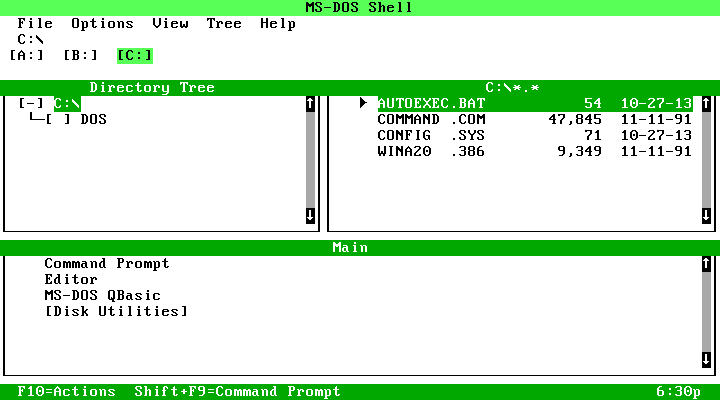720x400 pixels.
Task: Click the MS-DOS Shell title bar
Action: click(359, 8)
